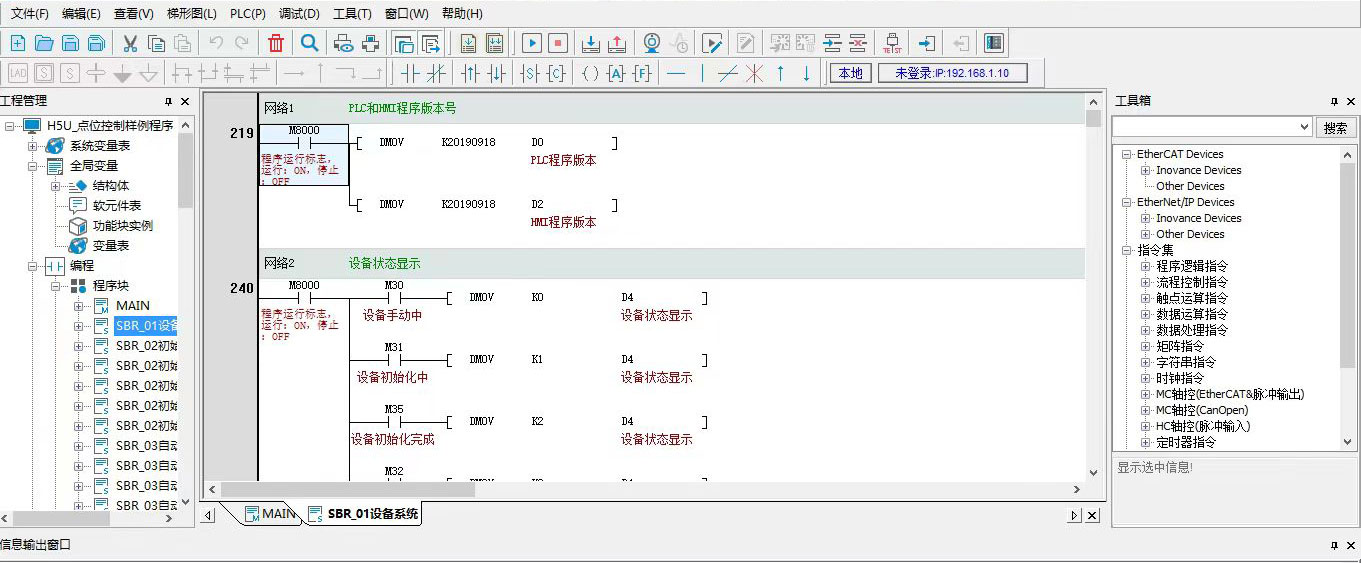Start the PLC with the run icon

pyautogui.click(x=532, y=43)
